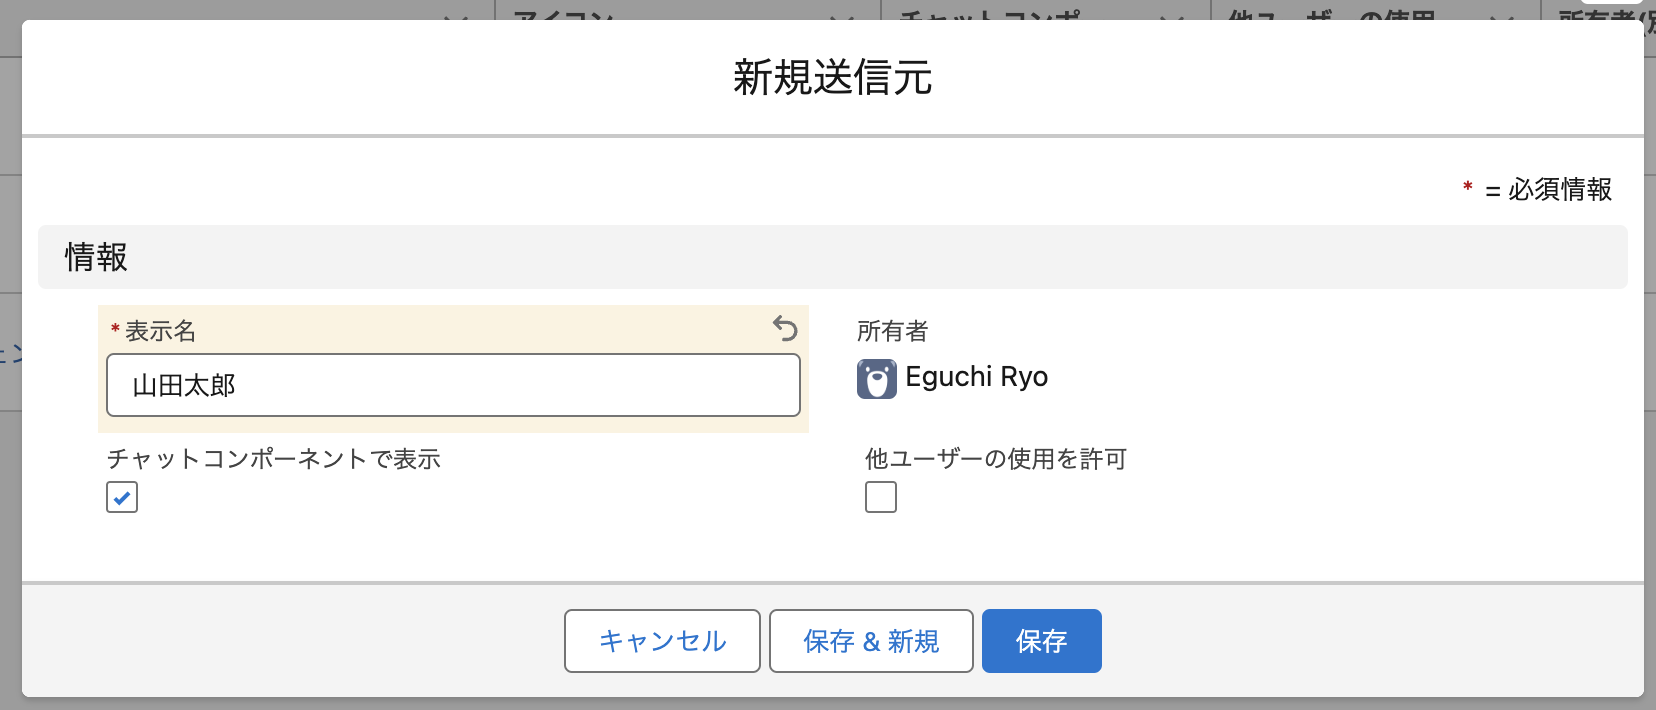
Task: Click the チャットコンポ column header text
Action: pos(988,15)
